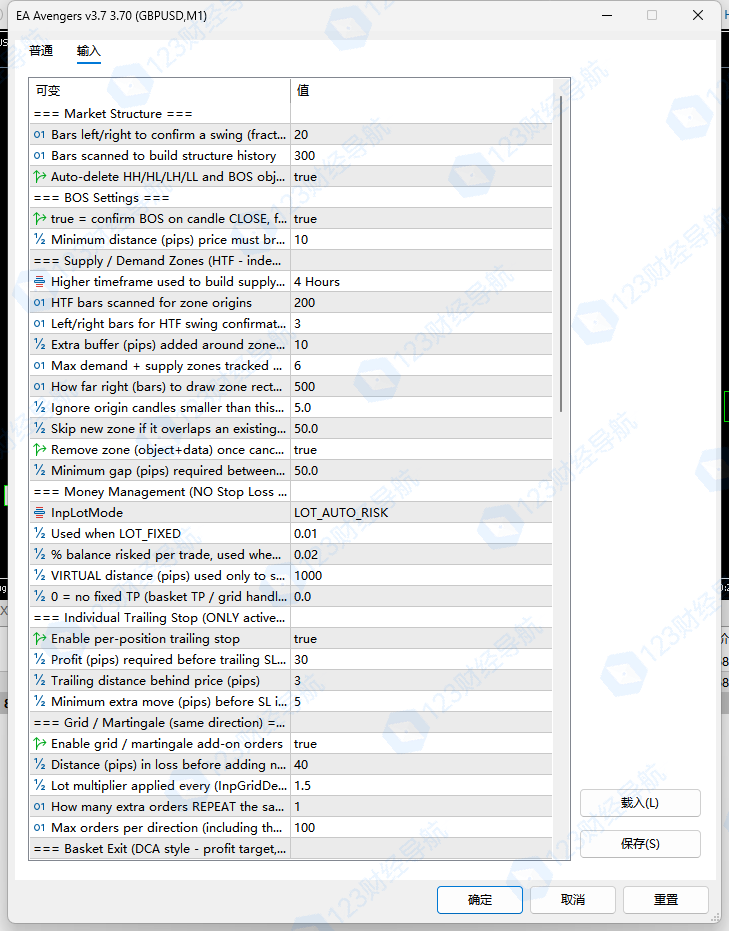Image resolution: width=729 pixels, height=931 pixels.
Task: Click integer icon beside 'Bars scanned to build structure history'
Action: coord(39,156)
